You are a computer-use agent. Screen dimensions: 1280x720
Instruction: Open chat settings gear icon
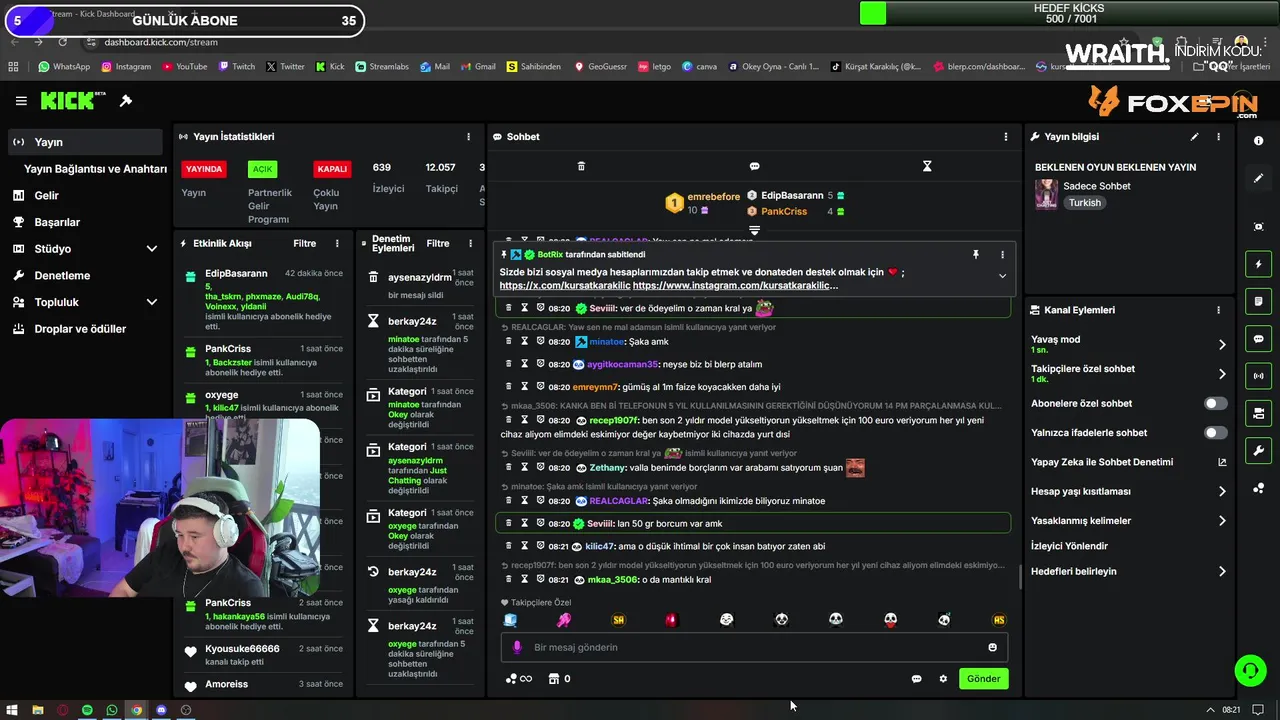coord(943,679)
